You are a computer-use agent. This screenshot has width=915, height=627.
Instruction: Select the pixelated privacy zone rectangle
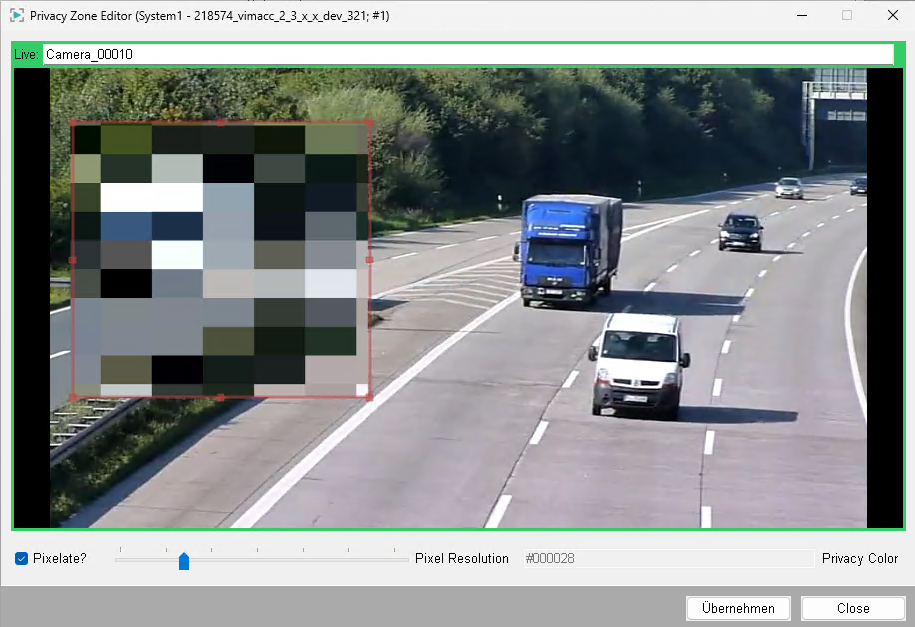point(221,260)
